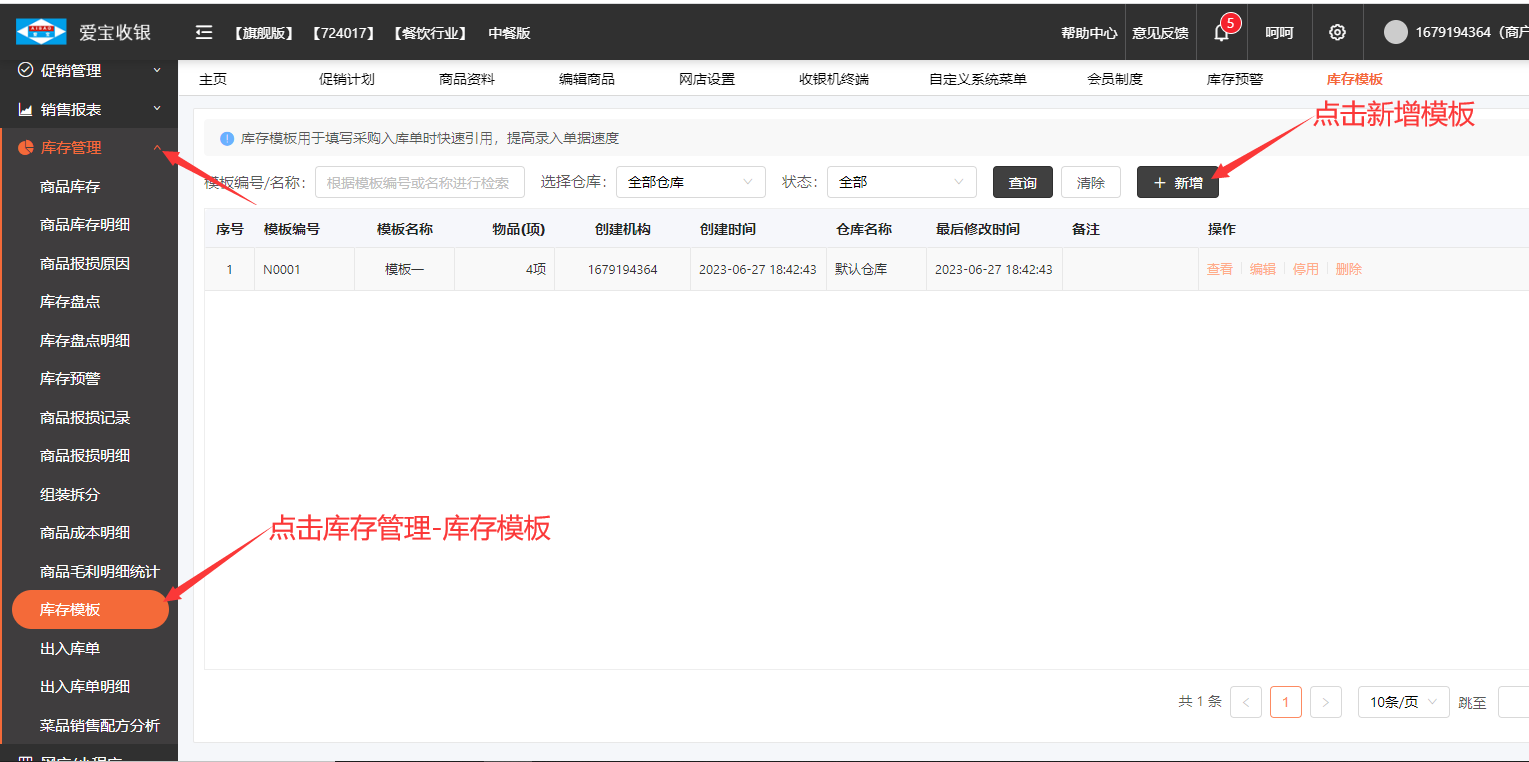The height and width of the screenshot is (762, 1529).
Task: Open 商品库存明细 in the sidebar
Action: tap(85, 225)
